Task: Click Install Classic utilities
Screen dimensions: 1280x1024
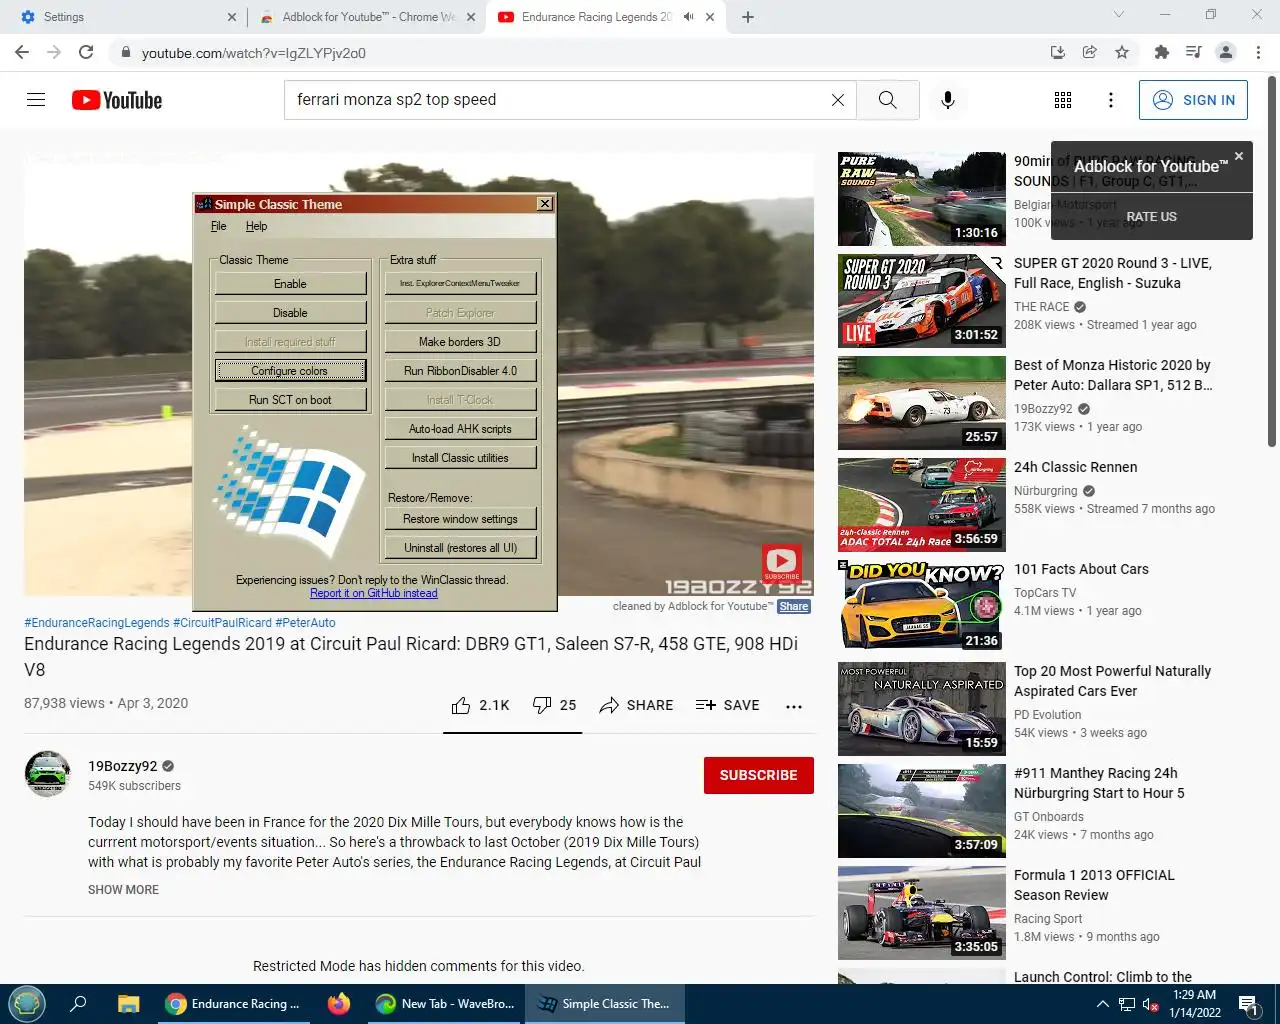Action: 460,458
